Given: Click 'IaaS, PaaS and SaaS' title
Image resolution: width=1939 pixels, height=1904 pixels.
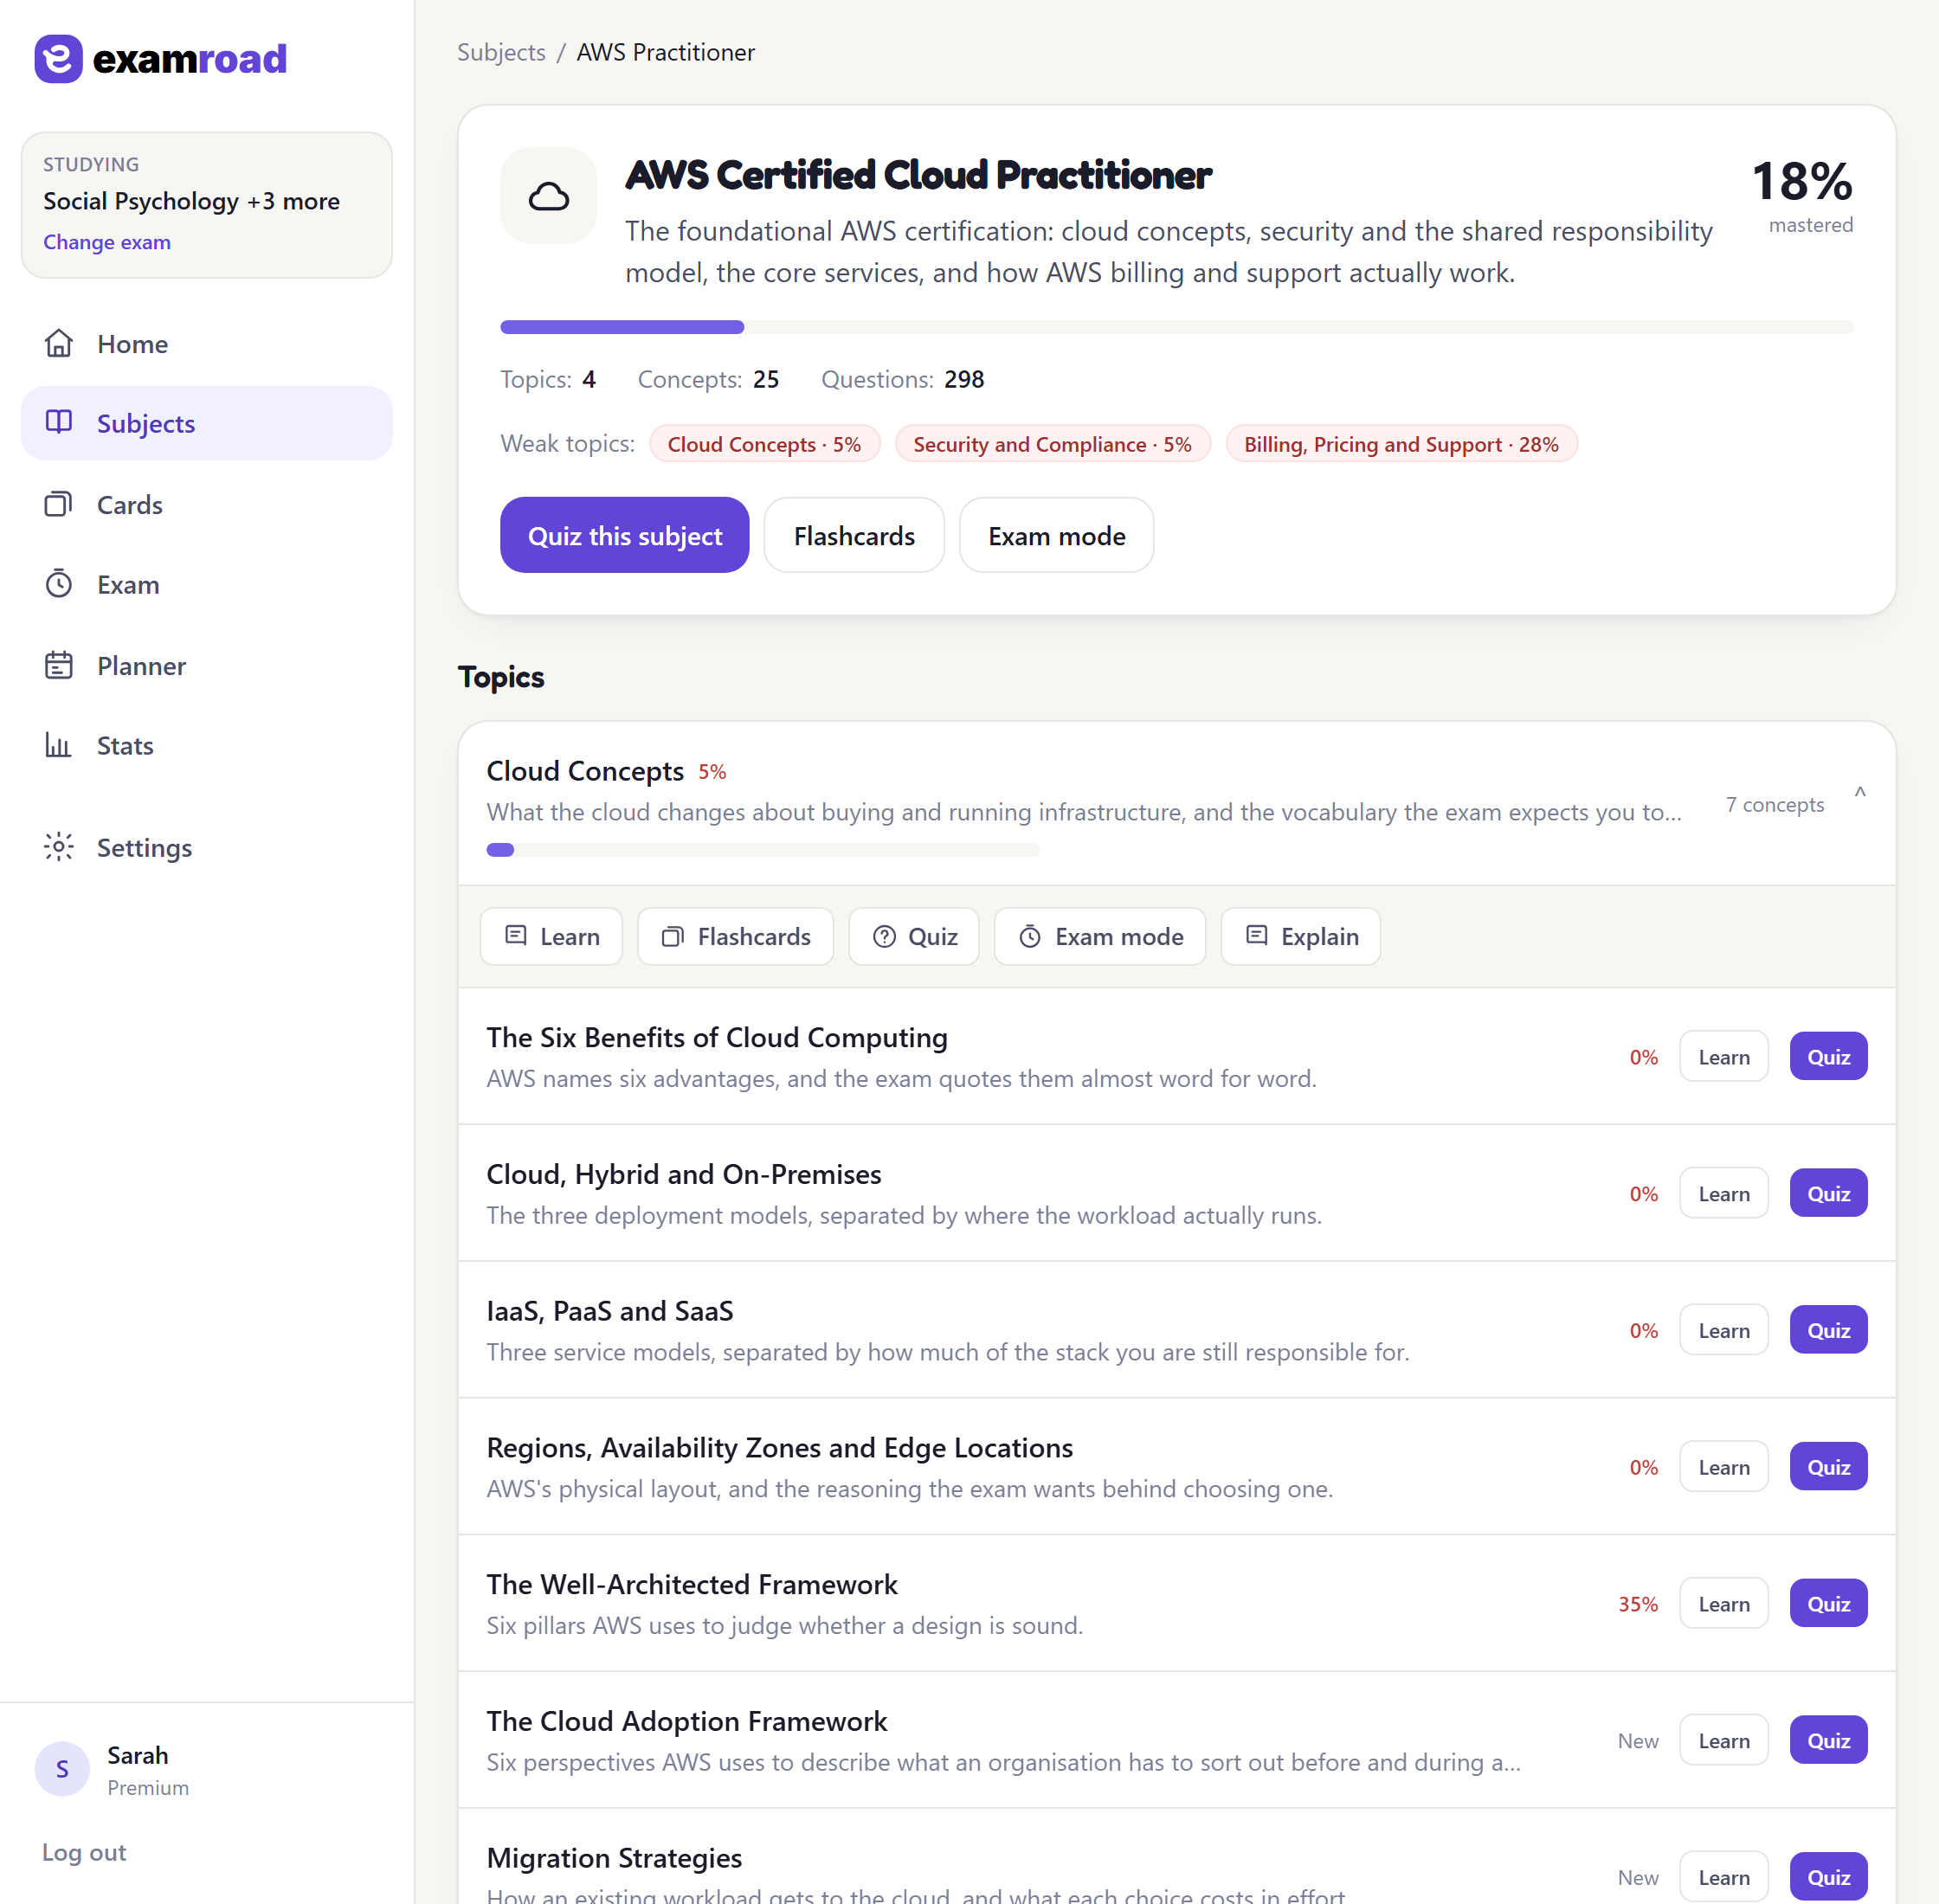Looking at the screenshot, I should point(610,1311).
